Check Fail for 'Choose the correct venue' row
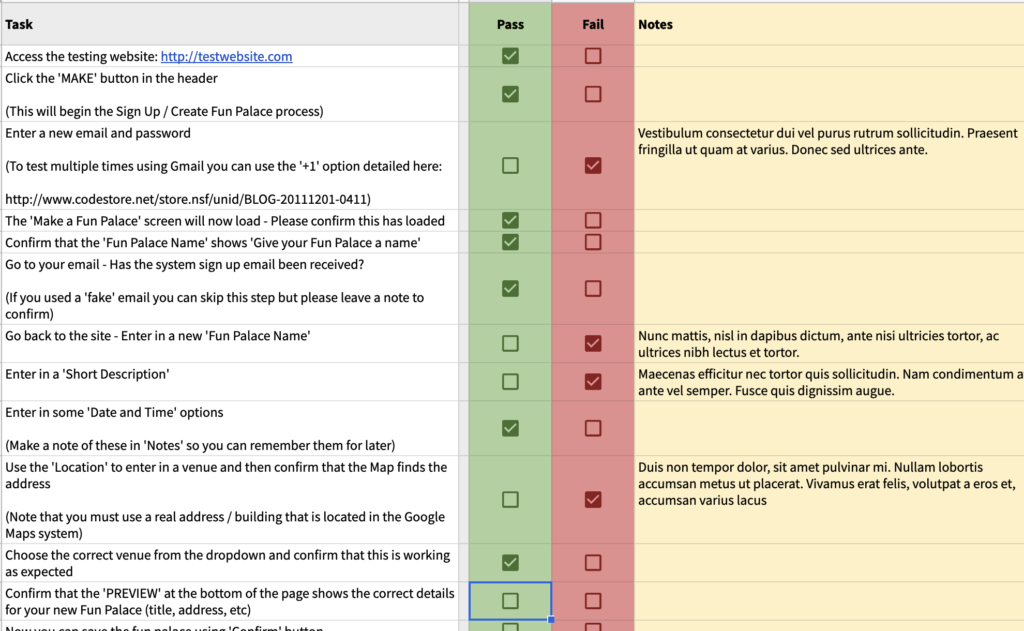 tap(593, 562)
